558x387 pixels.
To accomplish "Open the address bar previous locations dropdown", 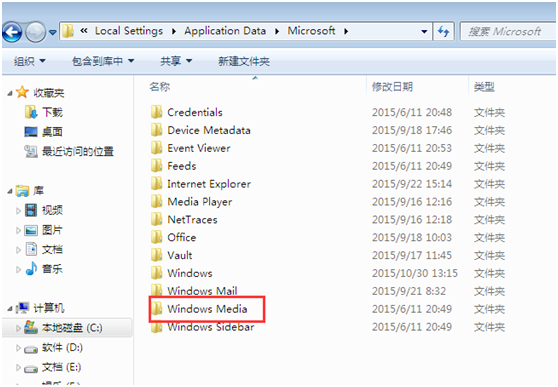I will (424, 32).
